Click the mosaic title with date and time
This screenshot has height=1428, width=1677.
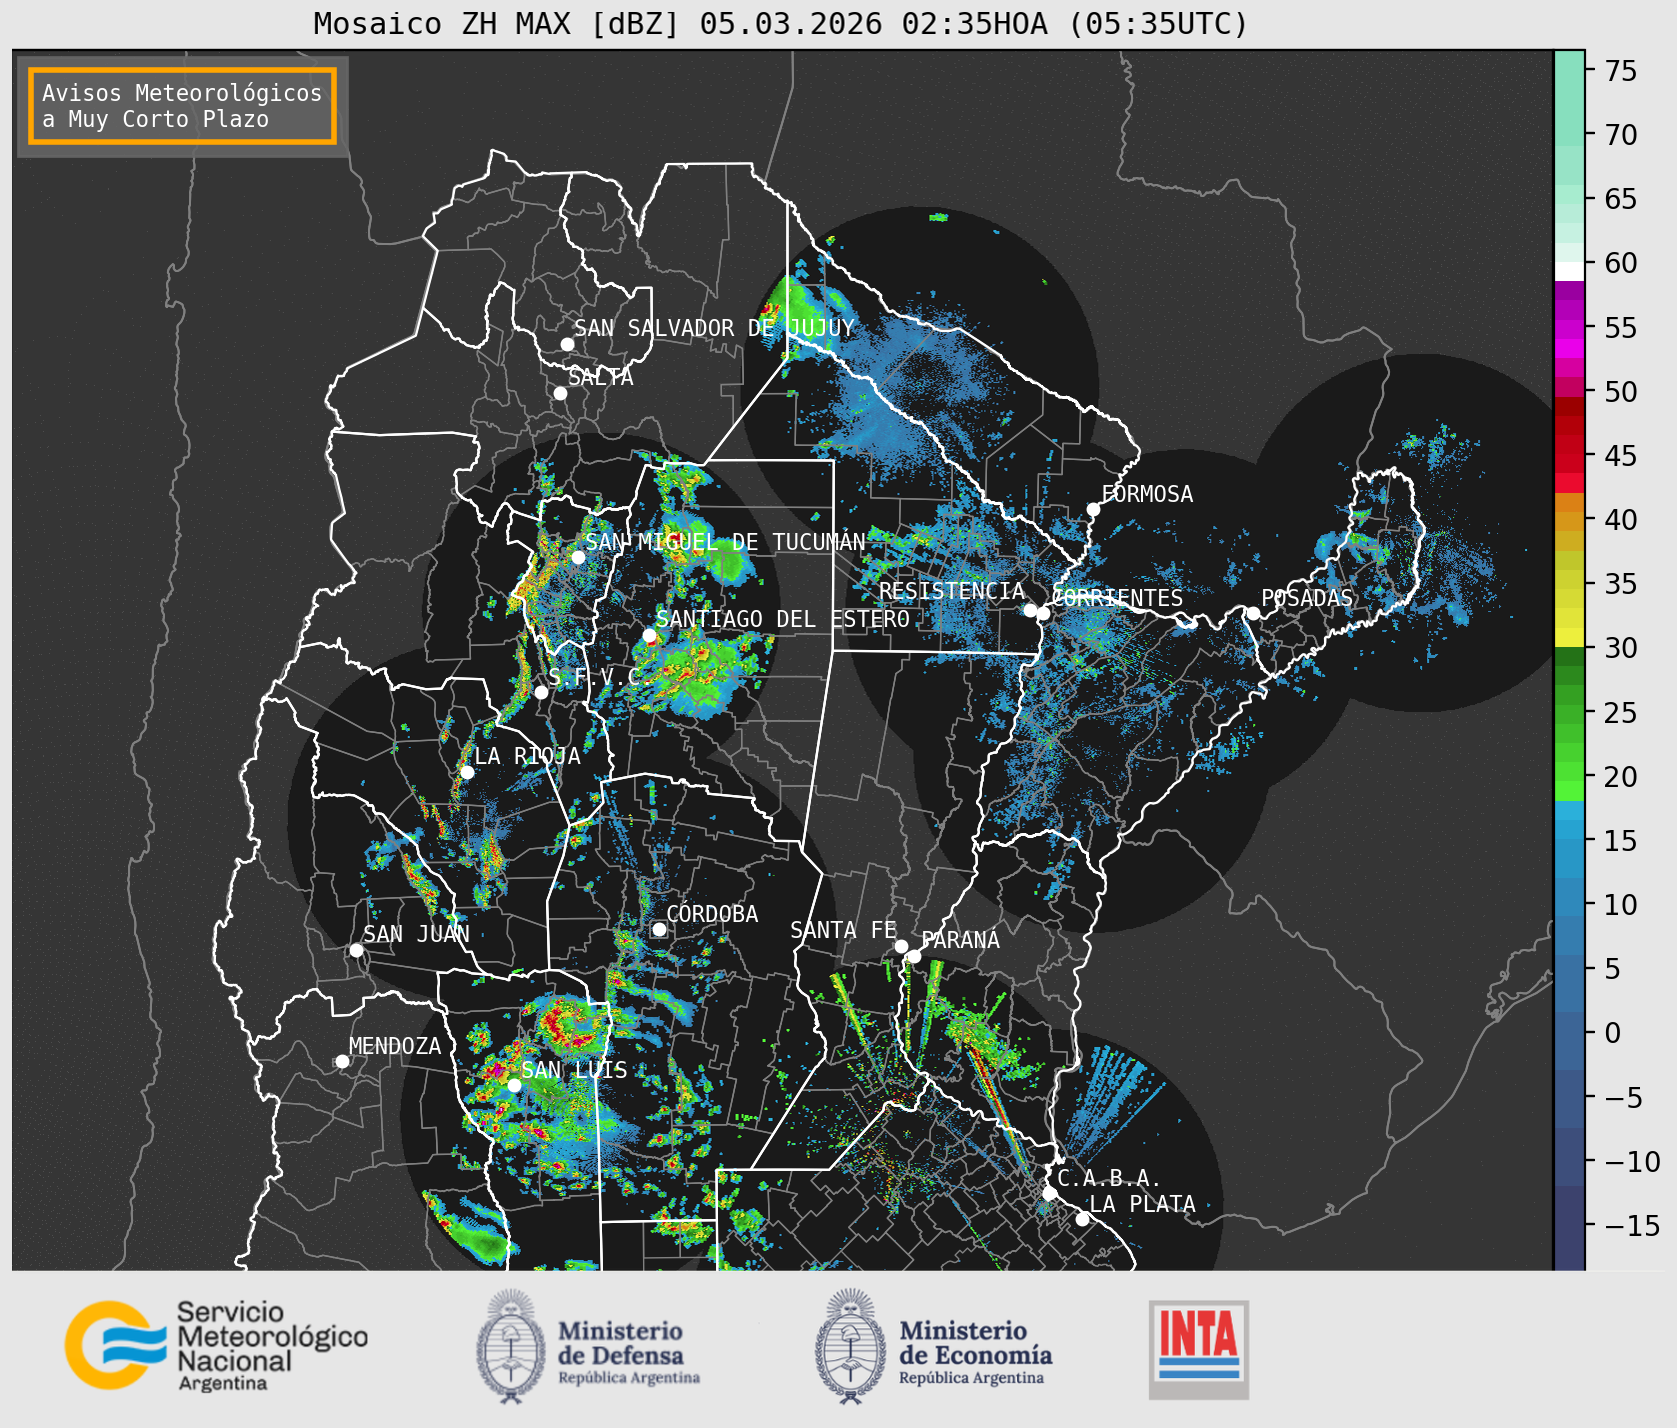pos(781,23)
